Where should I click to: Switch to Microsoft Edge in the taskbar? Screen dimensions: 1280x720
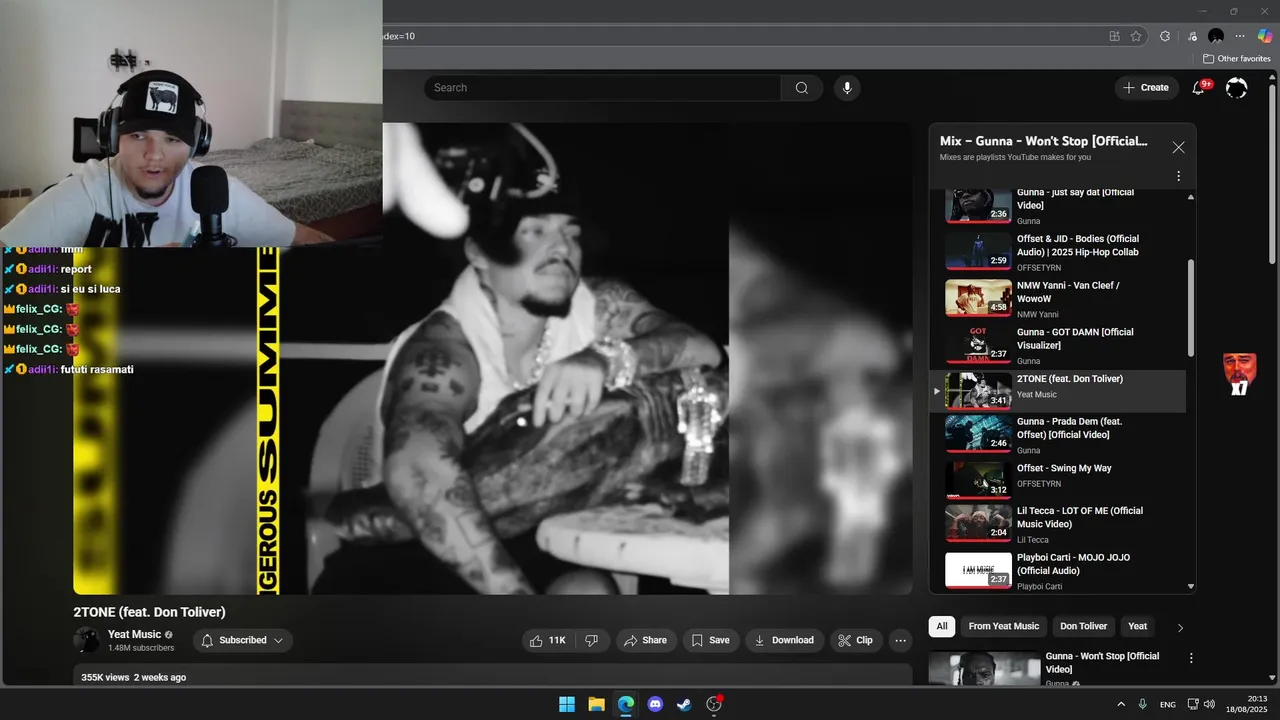(x=626, y=704)
